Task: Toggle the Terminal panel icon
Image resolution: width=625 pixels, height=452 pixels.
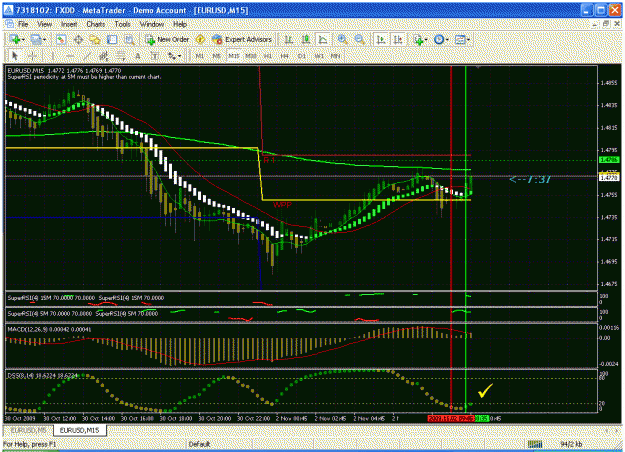Action: (112, 39)
